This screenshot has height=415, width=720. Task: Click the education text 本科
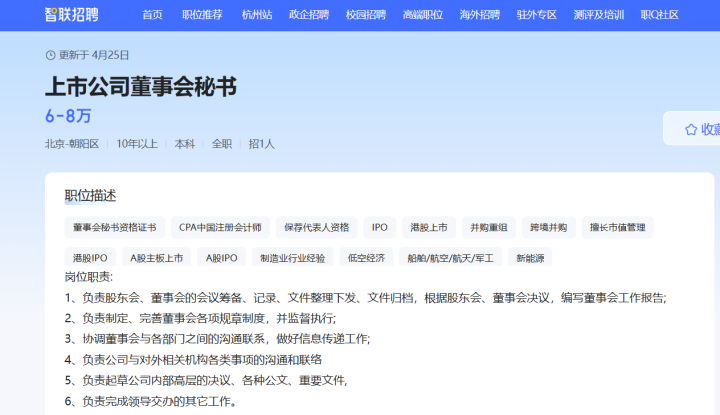(x=185, y=144)
